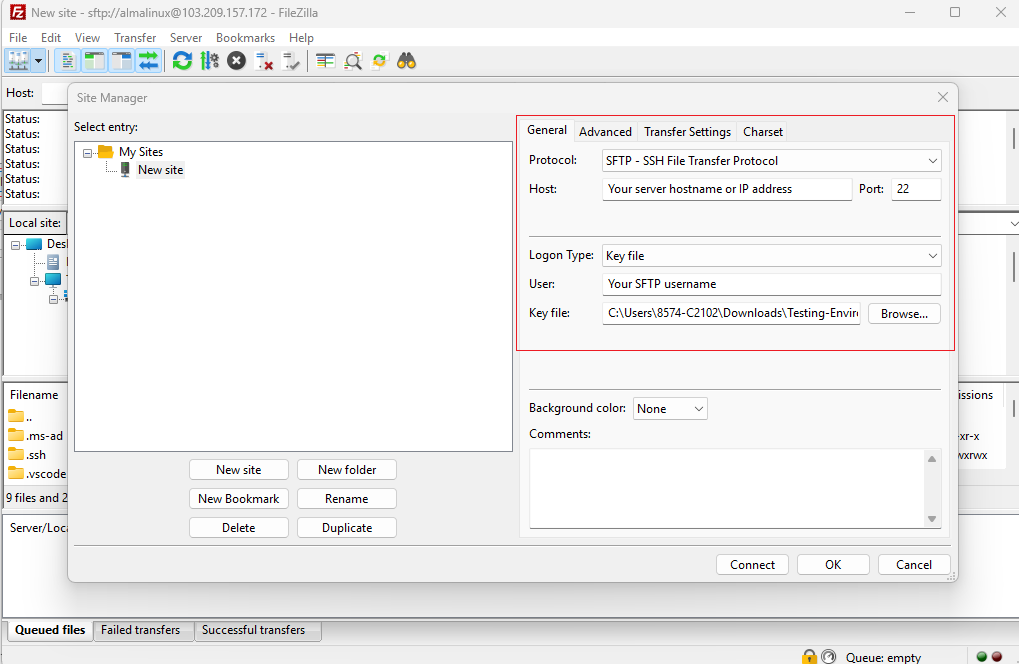Open the .ms-ad folder in local list

36,436
